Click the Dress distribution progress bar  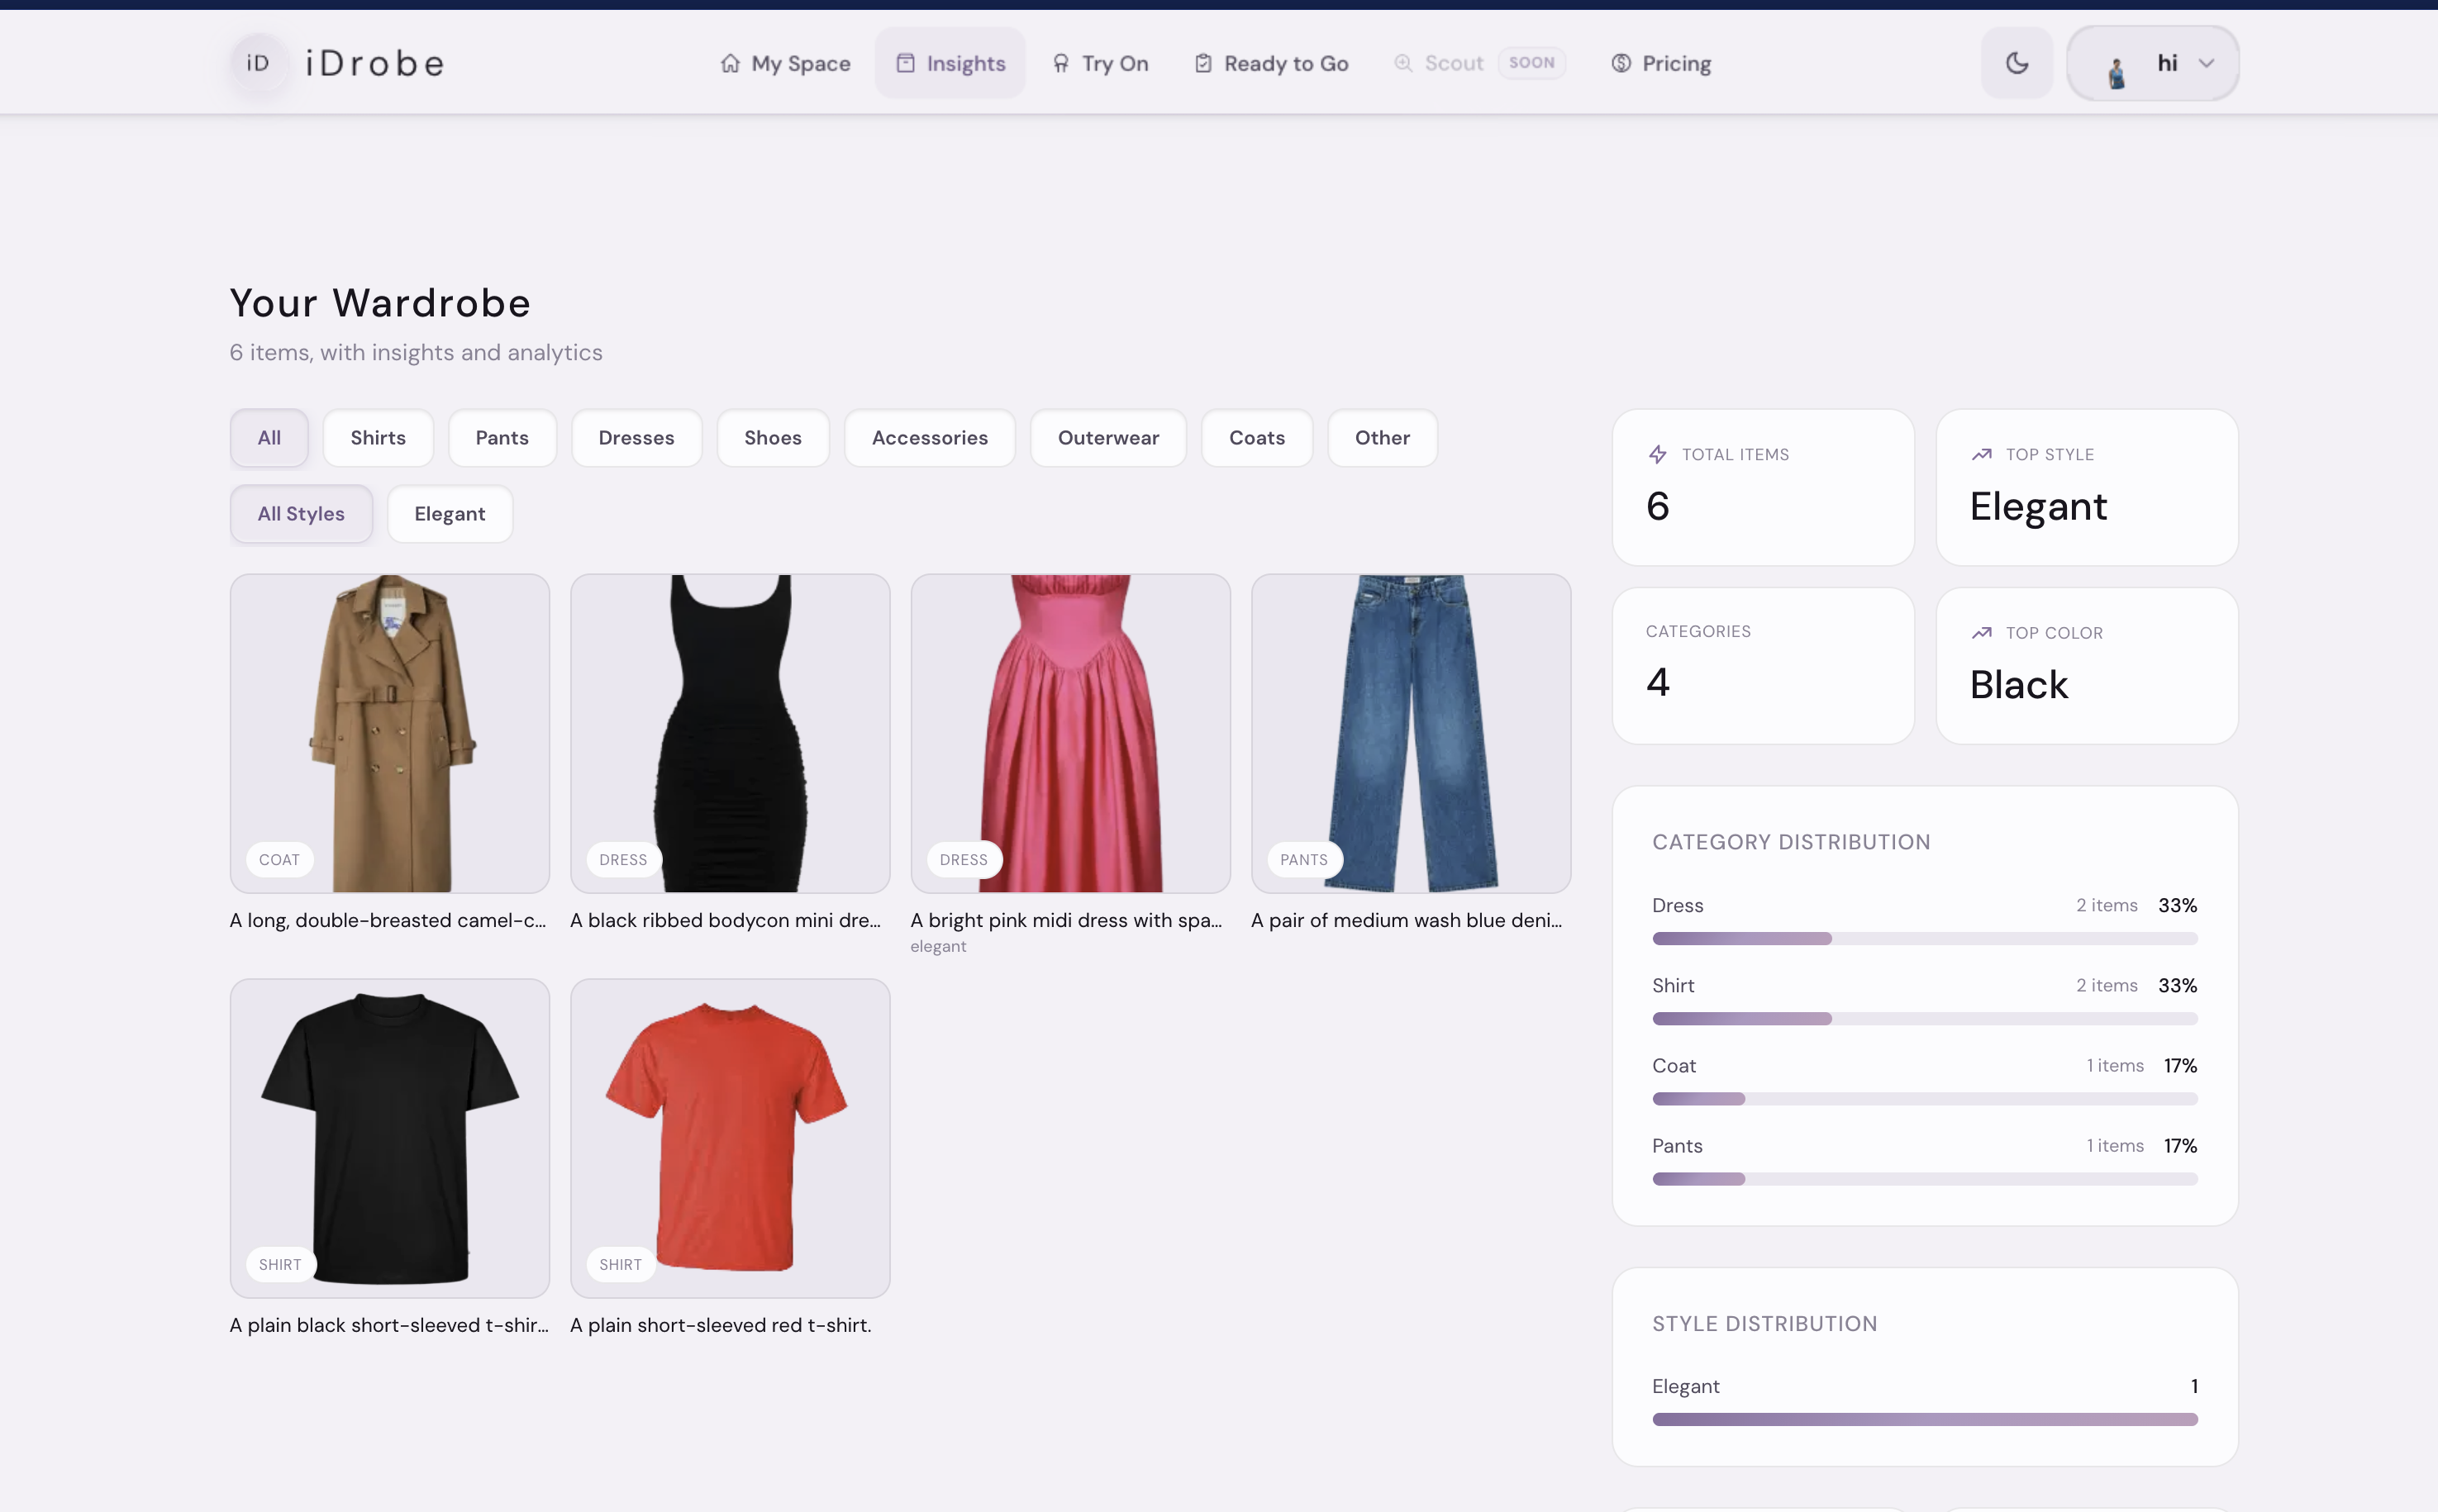[x=1924, y=939]
